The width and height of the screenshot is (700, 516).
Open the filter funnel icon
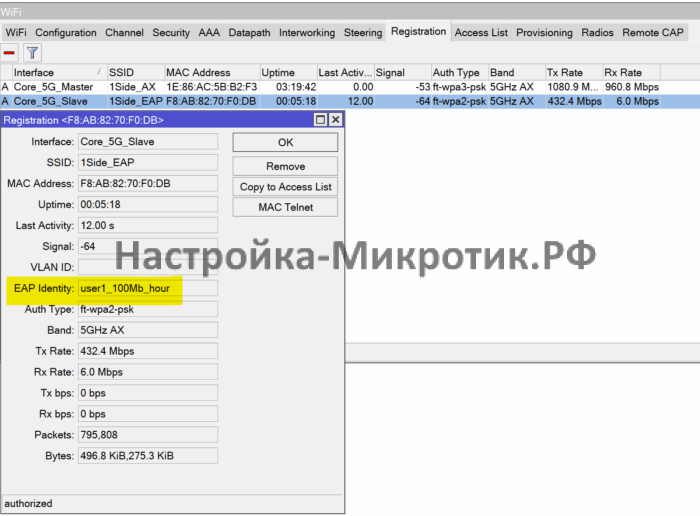pyautogui.click(x=32, y=53)
